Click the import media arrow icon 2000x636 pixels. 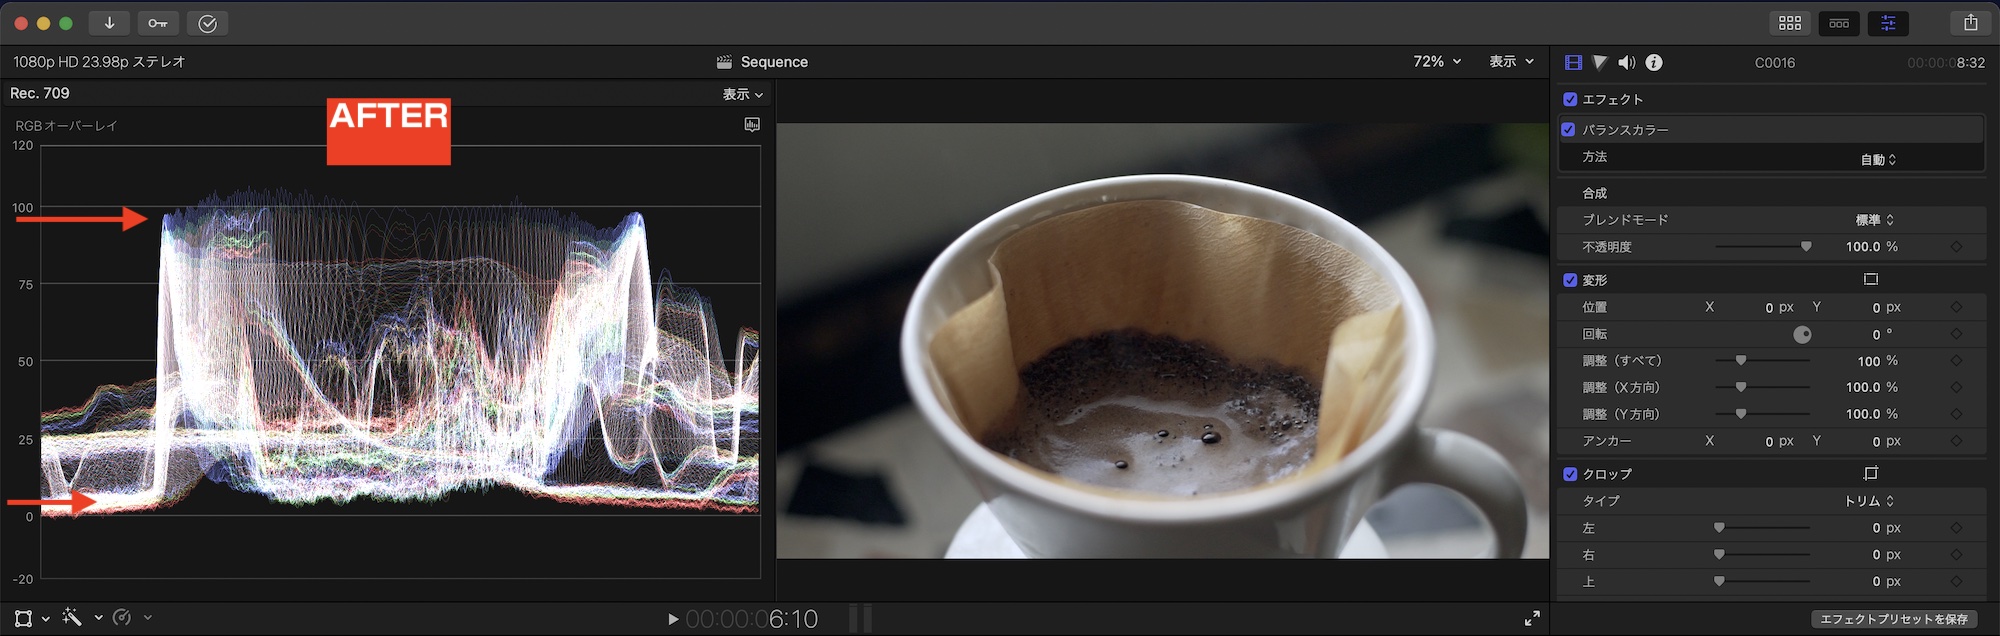(109, 23)
